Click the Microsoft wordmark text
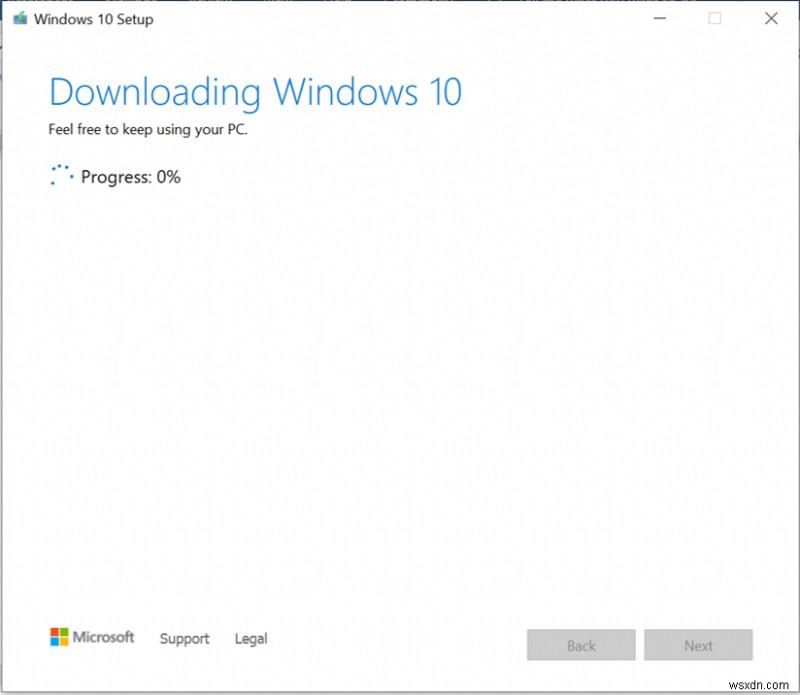This screenshot has height=695, width=800. (103, 637)
